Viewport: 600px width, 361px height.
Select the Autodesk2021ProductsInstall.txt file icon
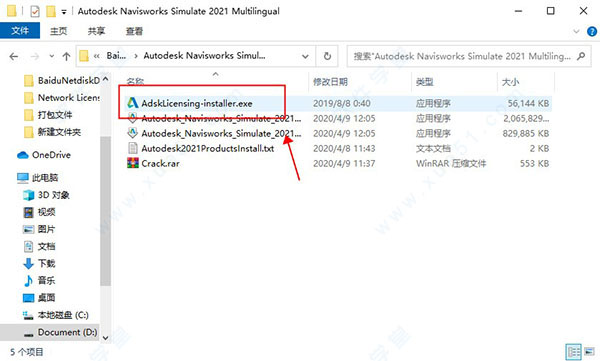click(133, 148)
